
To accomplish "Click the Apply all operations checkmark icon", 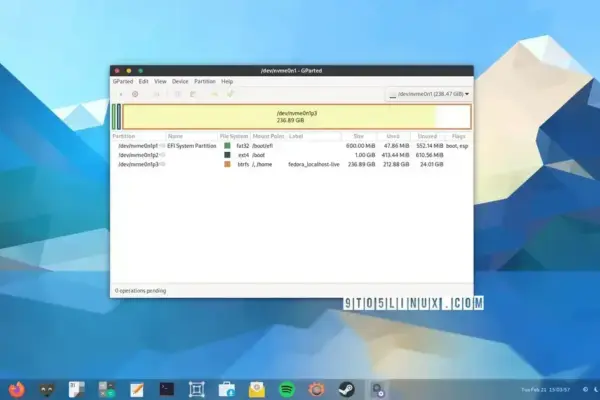I will pos(230,94).
